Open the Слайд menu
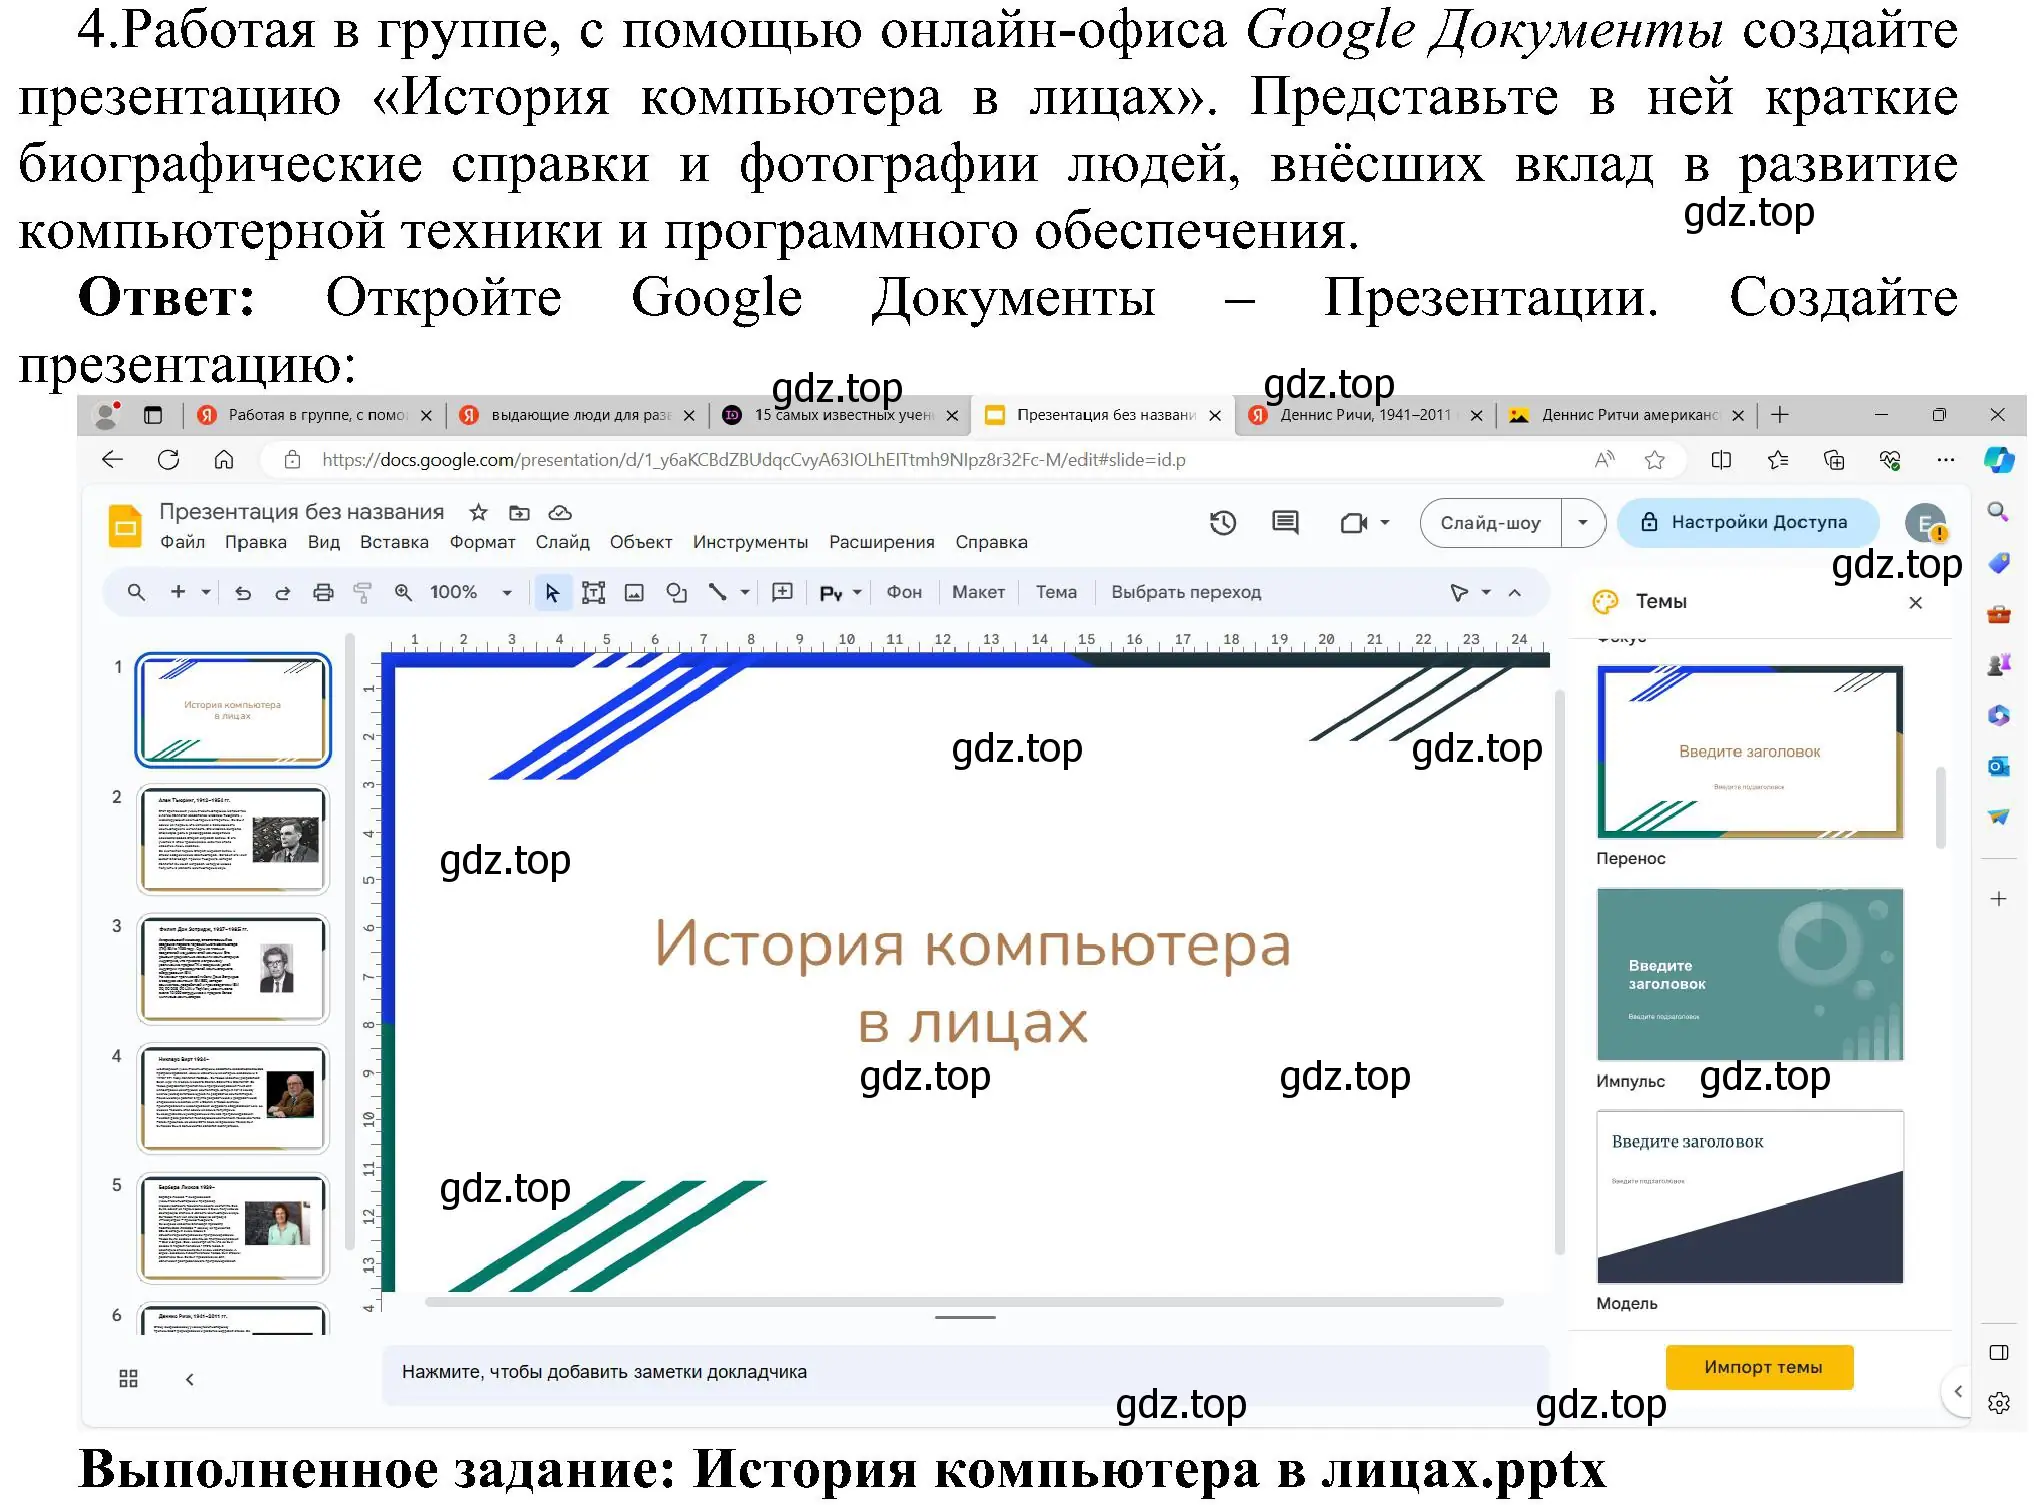2038x1505 pixels. [x=562, y=542]
